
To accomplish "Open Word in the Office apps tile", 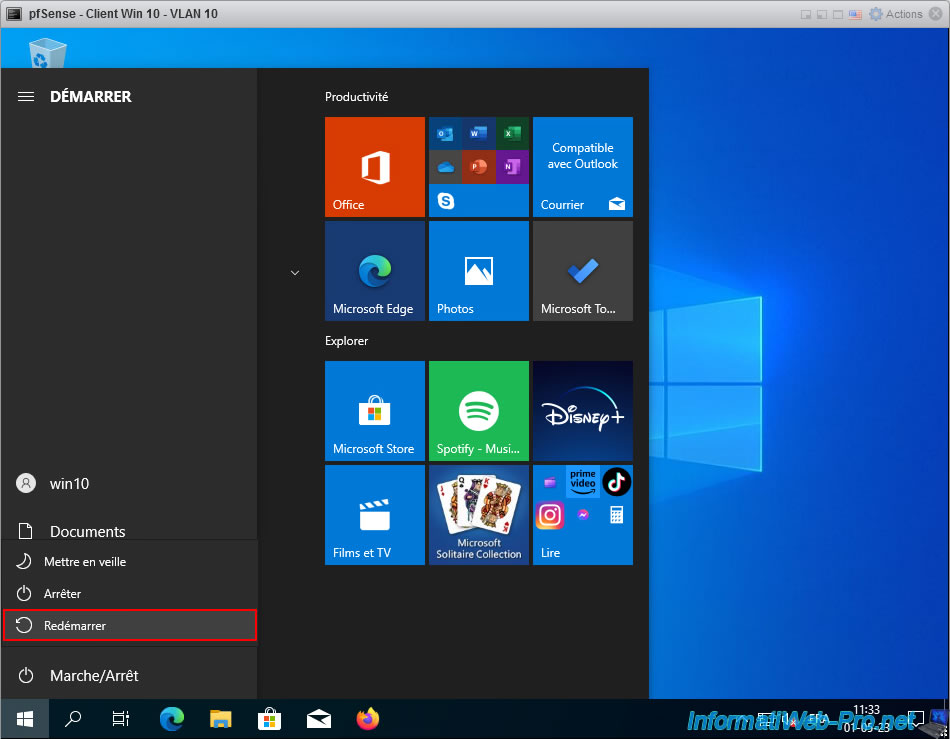I will click(x=479, y=133).
